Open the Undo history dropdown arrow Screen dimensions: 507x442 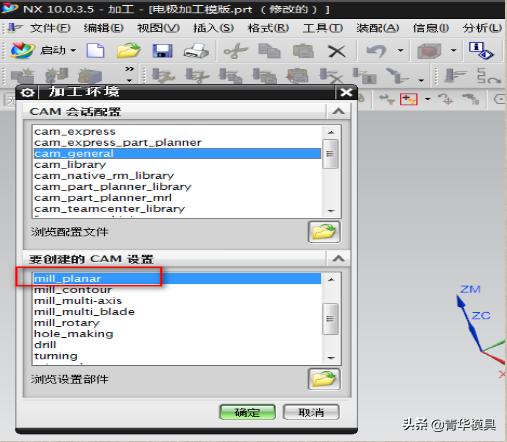tap(400, 51)
